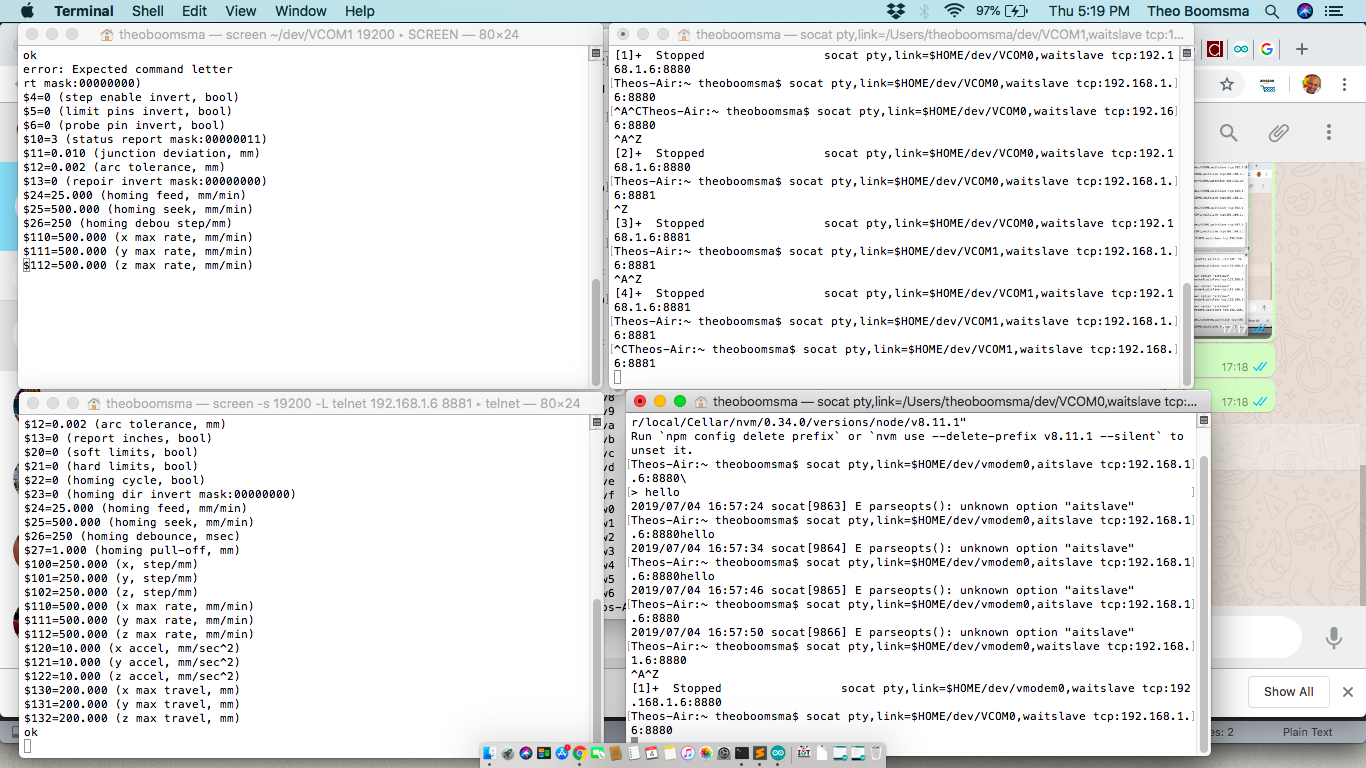Launch Sublime Text from the Dock
The image size is (1366, 768).
[x=759, y=754]
